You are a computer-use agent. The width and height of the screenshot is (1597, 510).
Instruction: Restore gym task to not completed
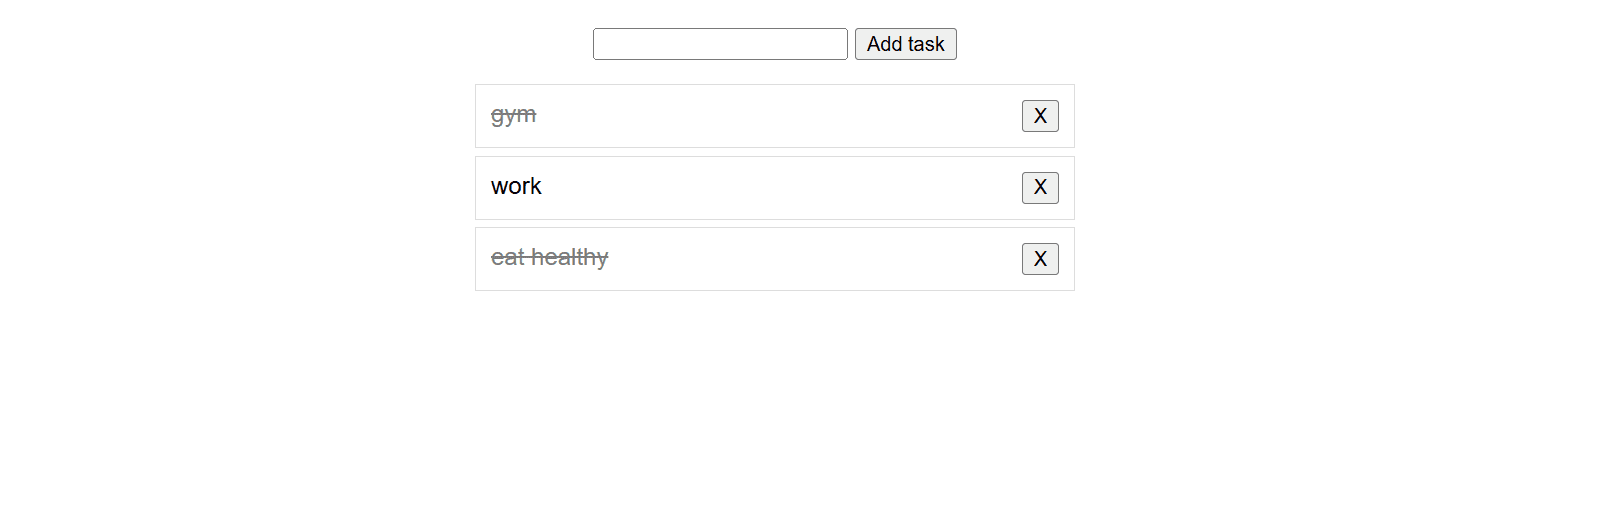pos(514,115)
